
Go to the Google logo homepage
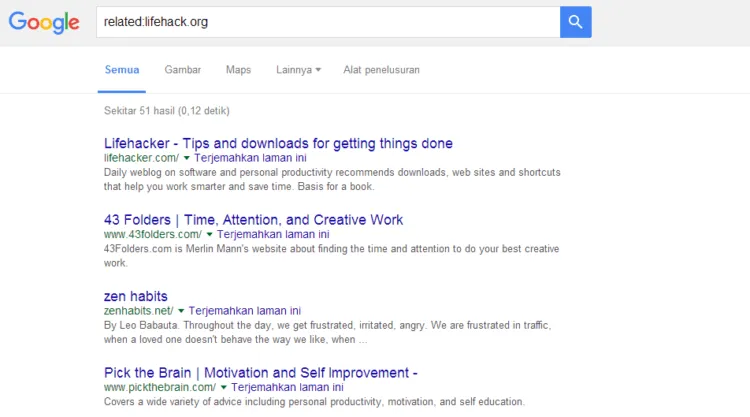(44, 22)
